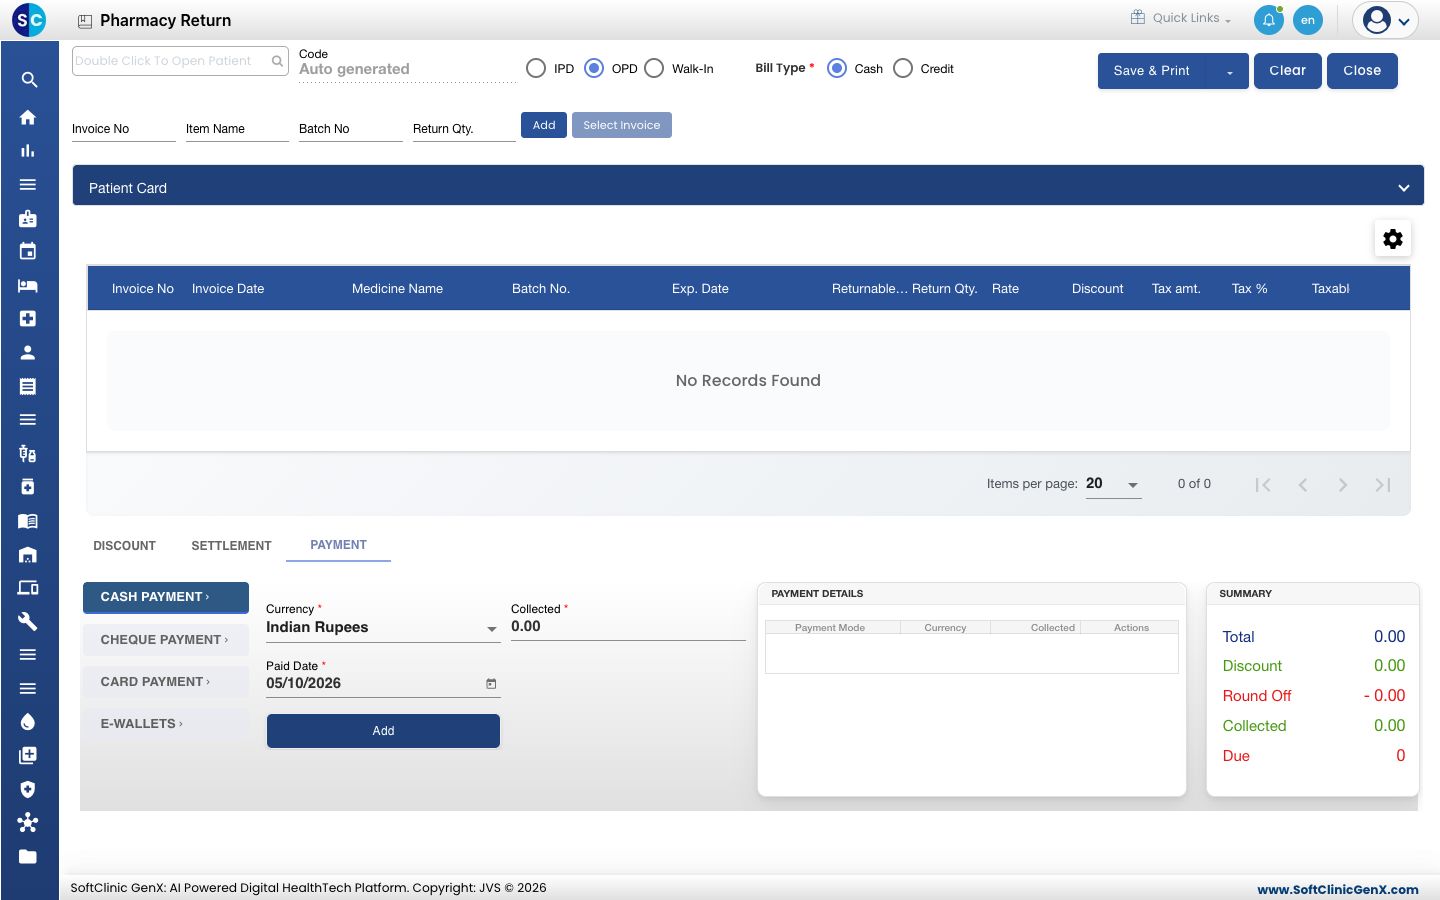Click the notification bell icon
This screenshot has width=1440, height=900.
click(1269, 20)
